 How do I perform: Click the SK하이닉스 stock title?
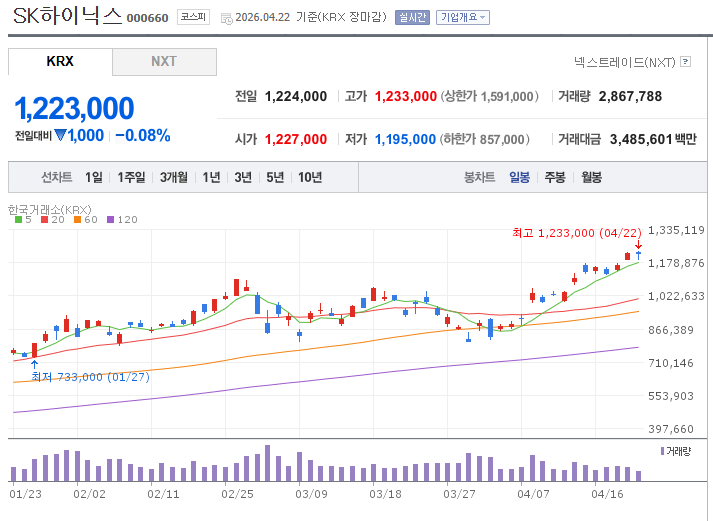tap(68, 16)
